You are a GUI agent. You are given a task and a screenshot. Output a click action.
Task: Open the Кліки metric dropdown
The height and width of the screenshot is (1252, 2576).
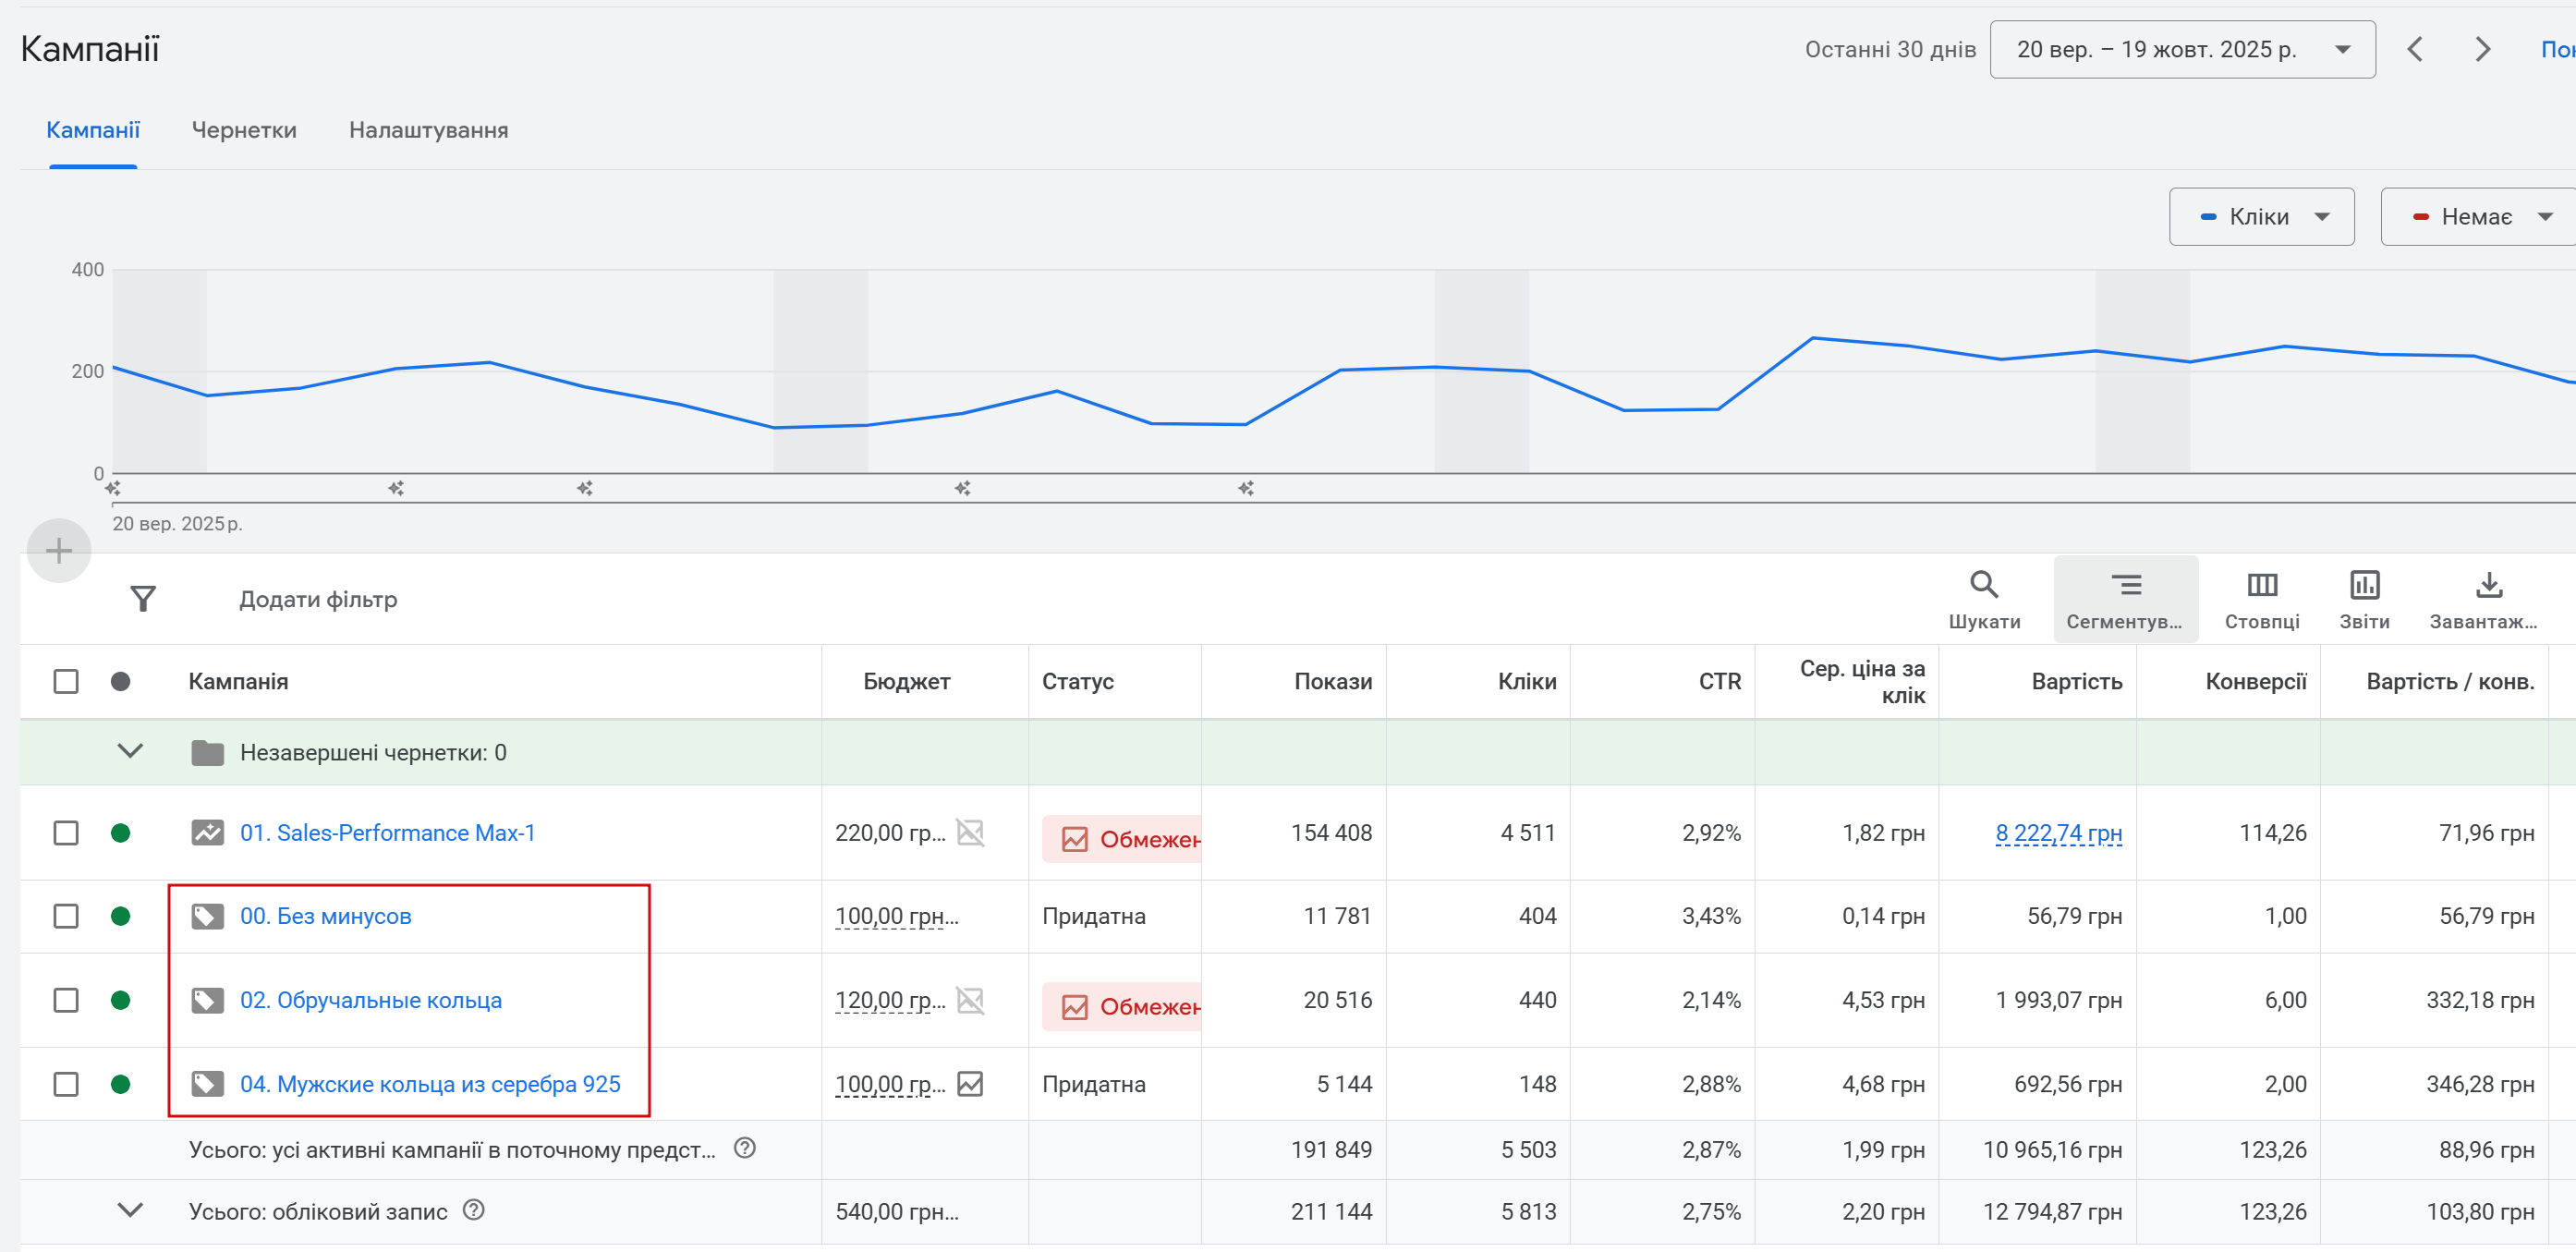(2260, 216)
